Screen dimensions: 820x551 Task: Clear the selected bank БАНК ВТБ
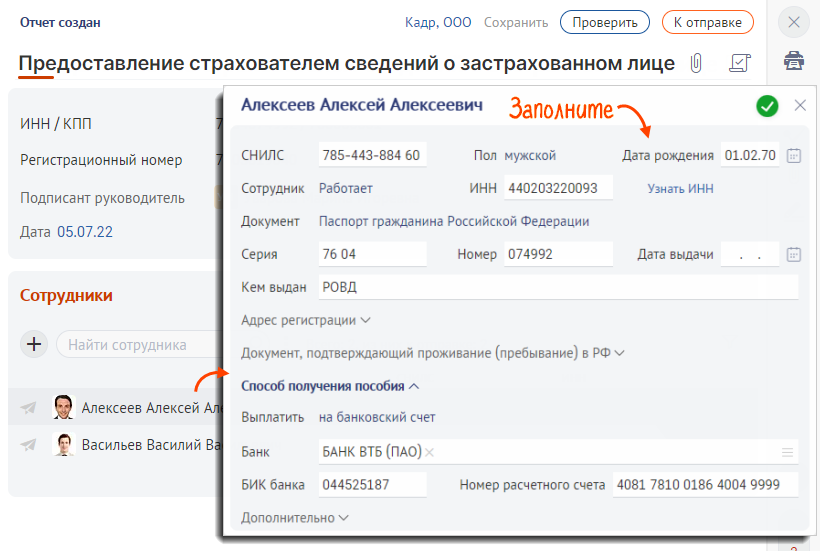pos(430,453)
